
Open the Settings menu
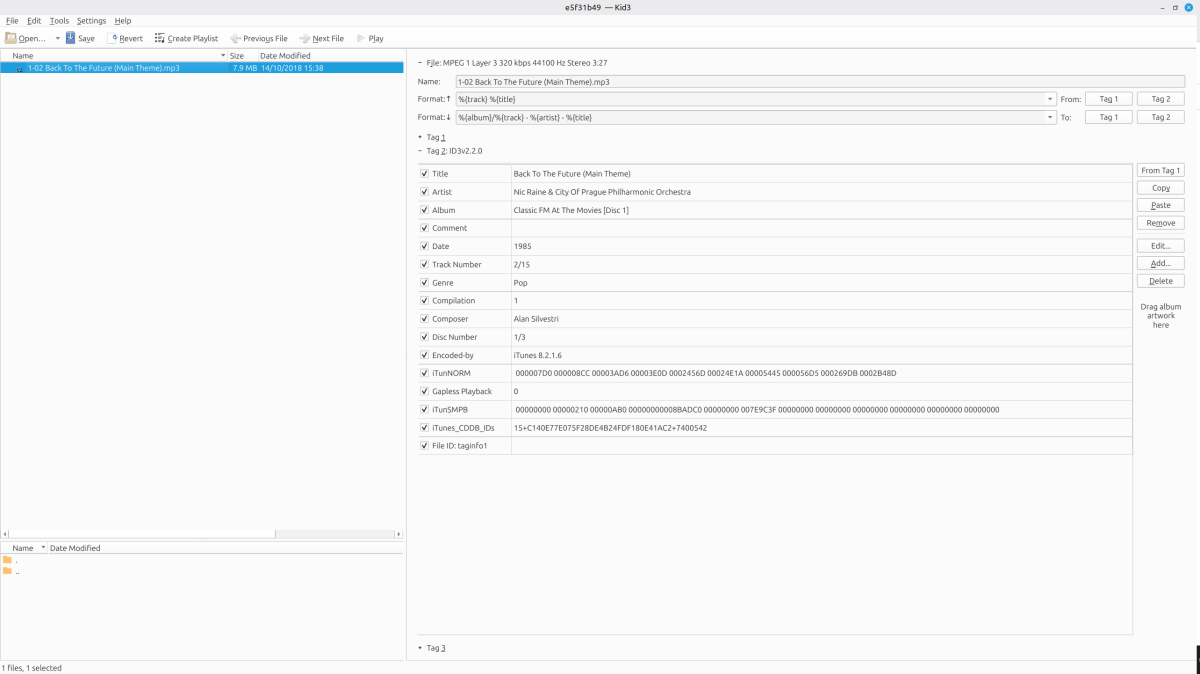91,20
